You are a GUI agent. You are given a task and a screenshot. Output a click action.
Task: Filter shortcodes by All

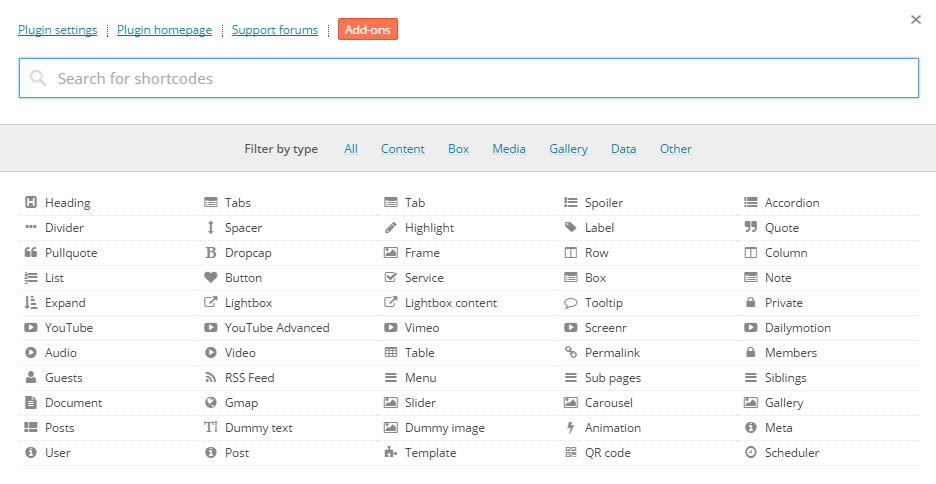[351, 149]
